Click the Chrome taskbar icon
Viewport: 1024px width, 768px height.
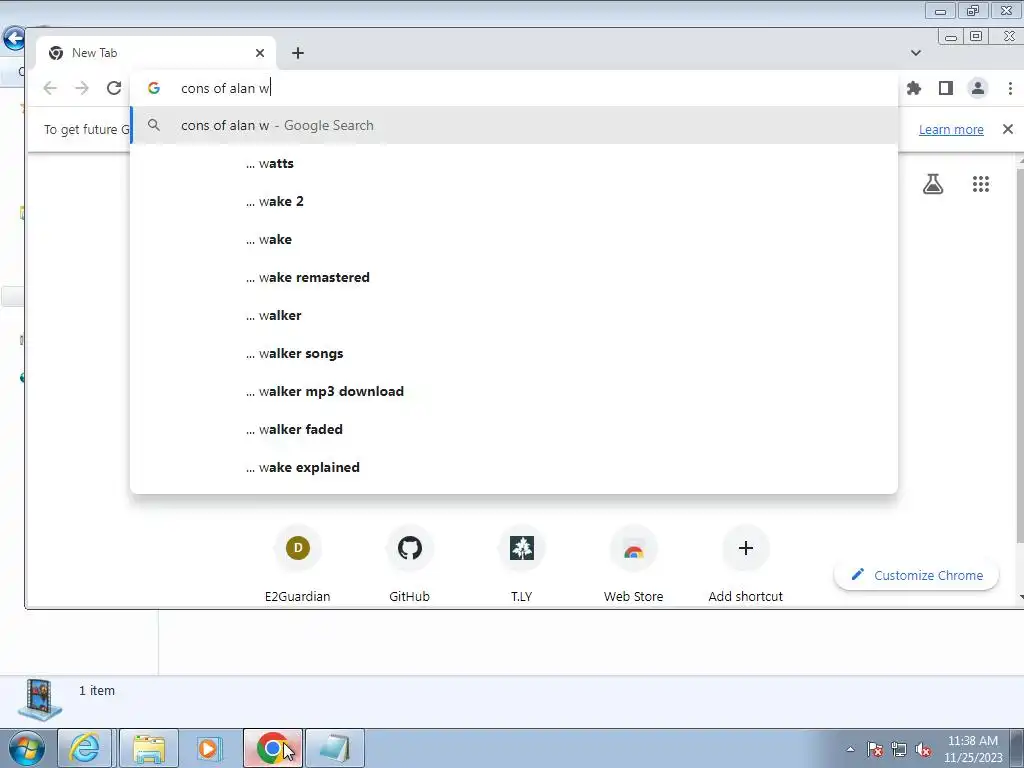click(272, 748)
